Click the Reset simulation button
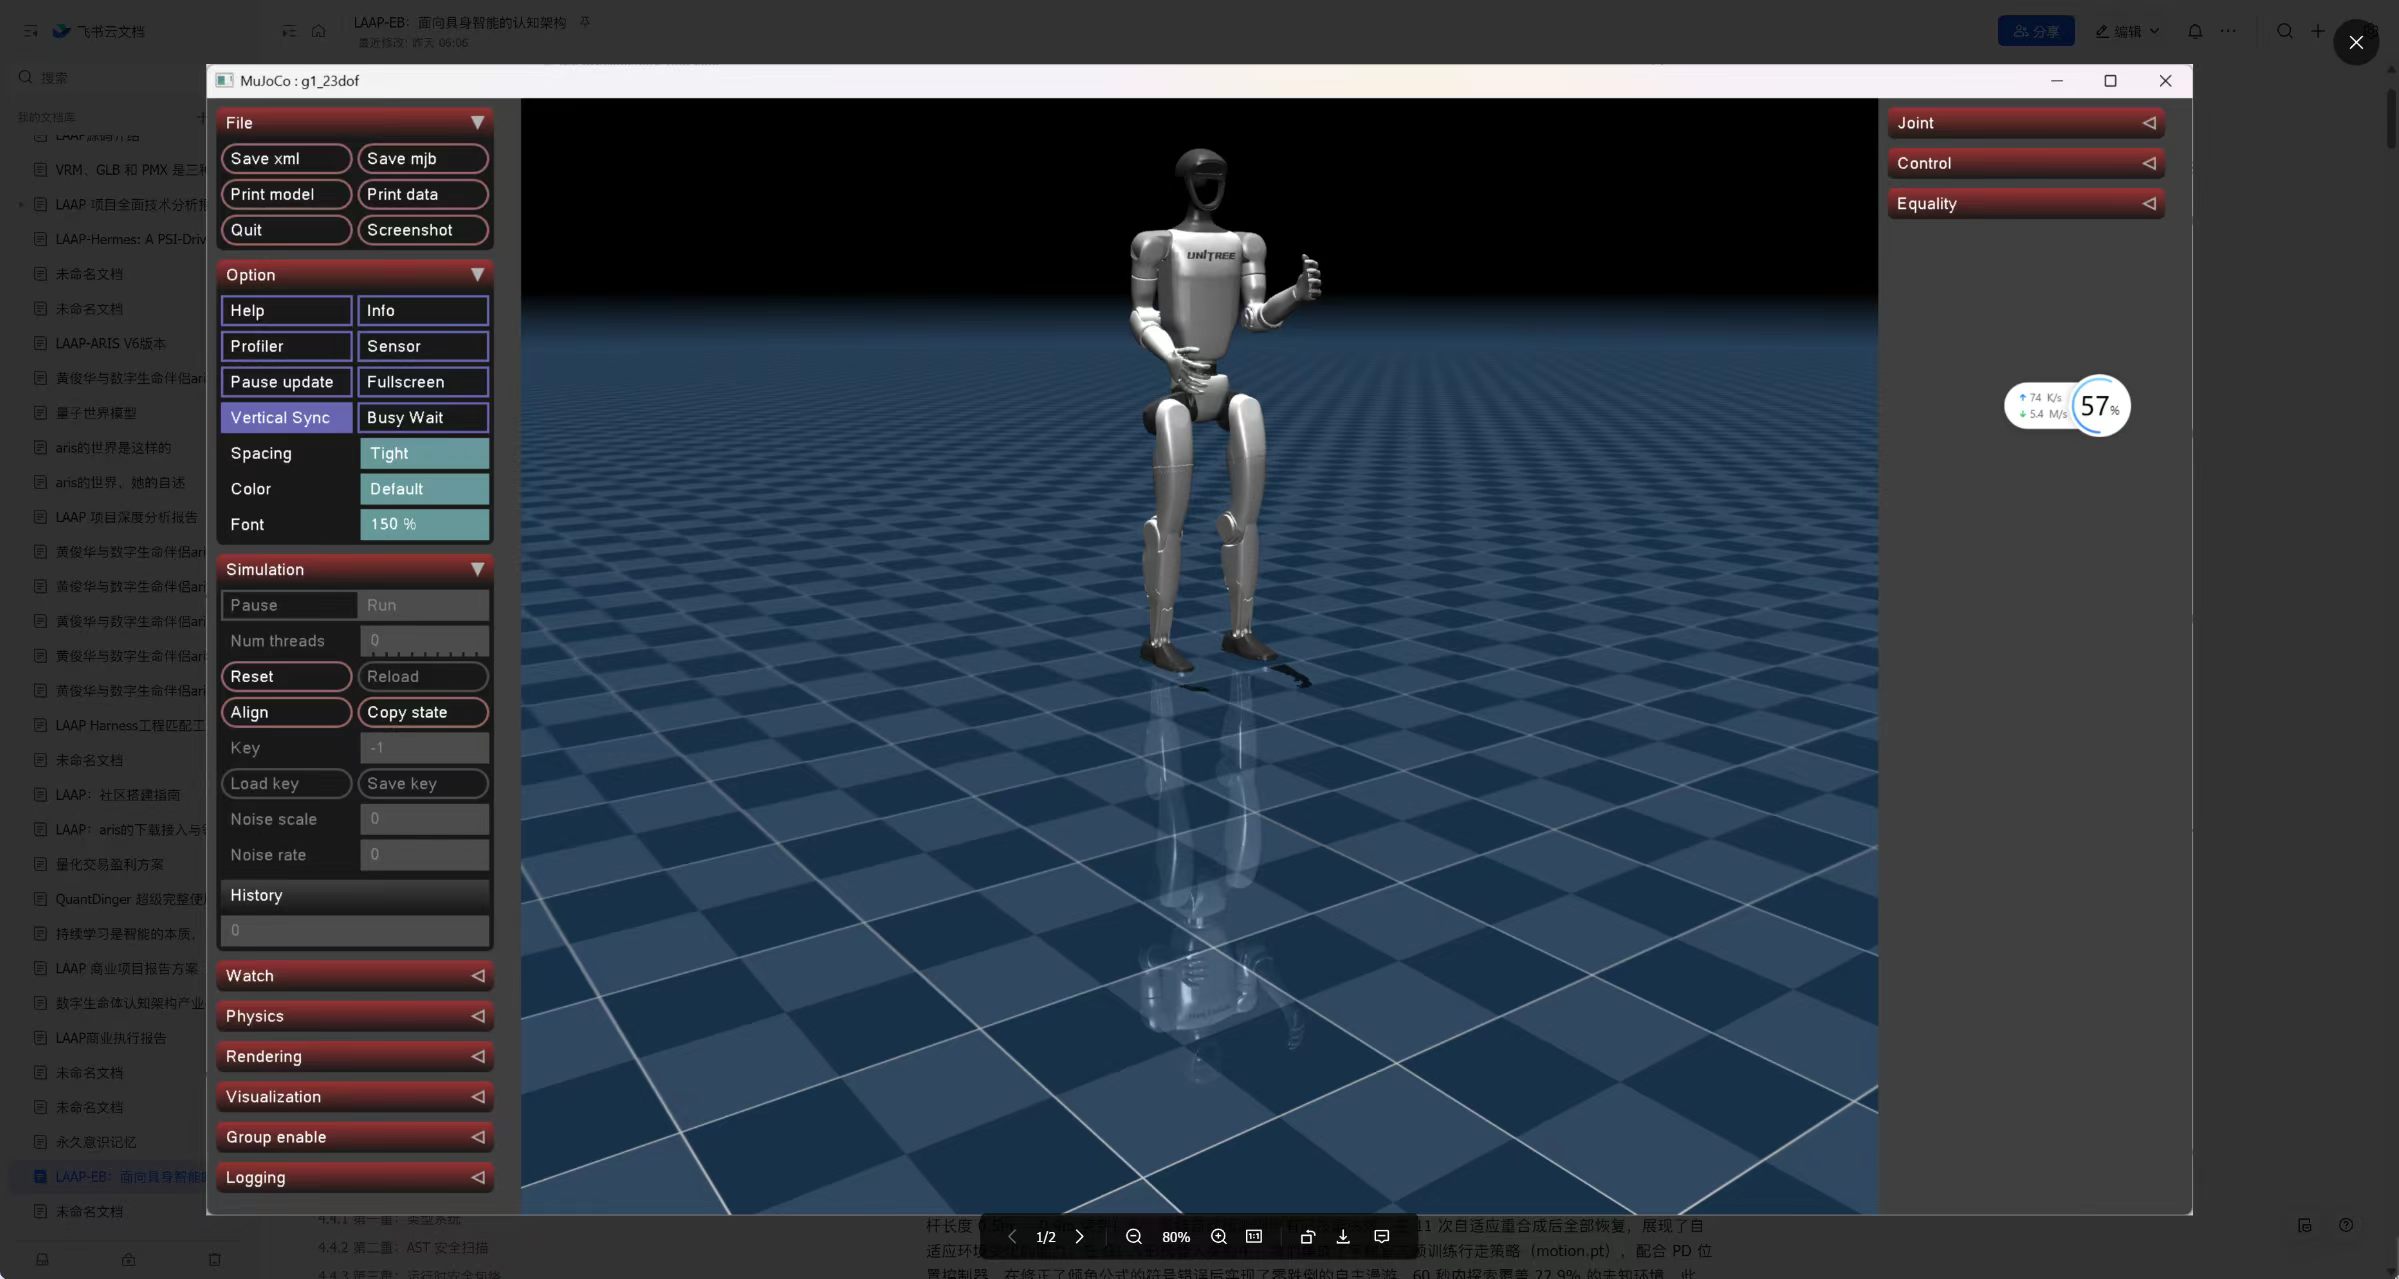This screenshot has height=1279, width=2399. click(286, 676)
